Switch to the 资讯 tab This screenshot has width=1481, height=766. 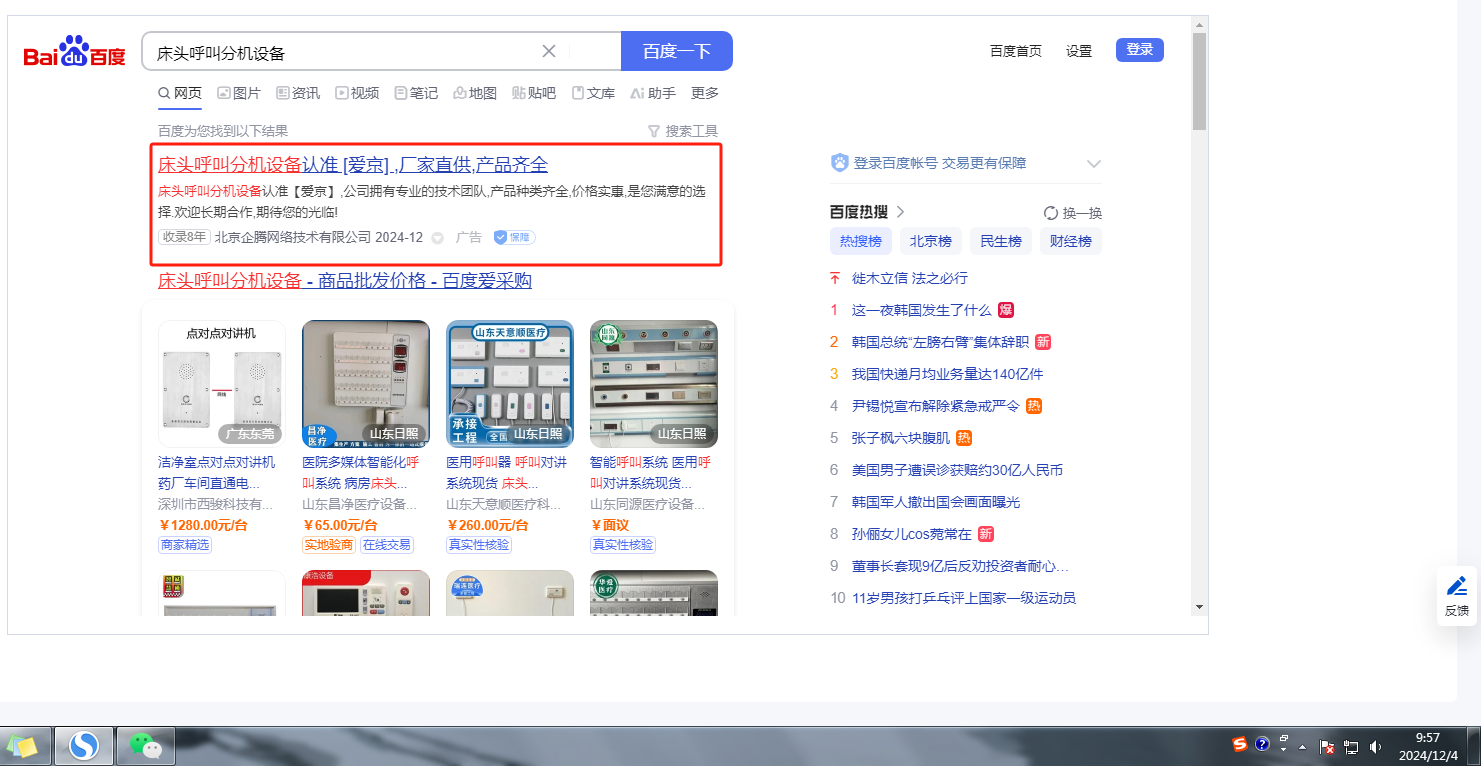(x=298, y=93)
